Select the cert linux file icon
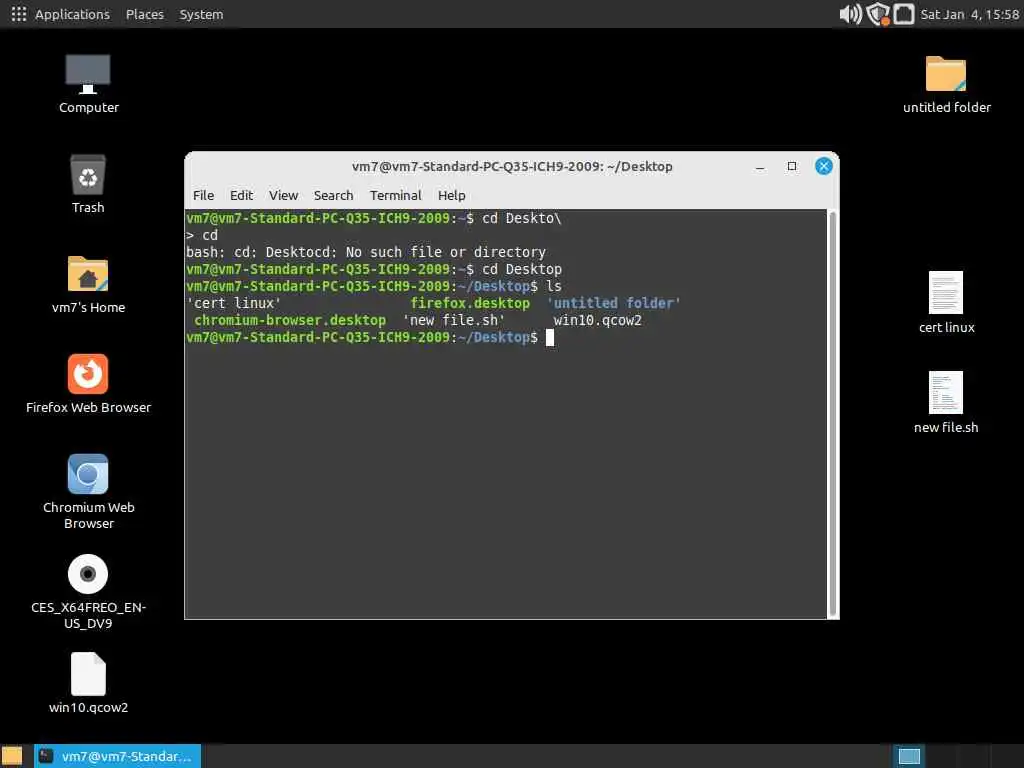The height and width of the screenshot is (768, 1024). click(x=946, y=292)
